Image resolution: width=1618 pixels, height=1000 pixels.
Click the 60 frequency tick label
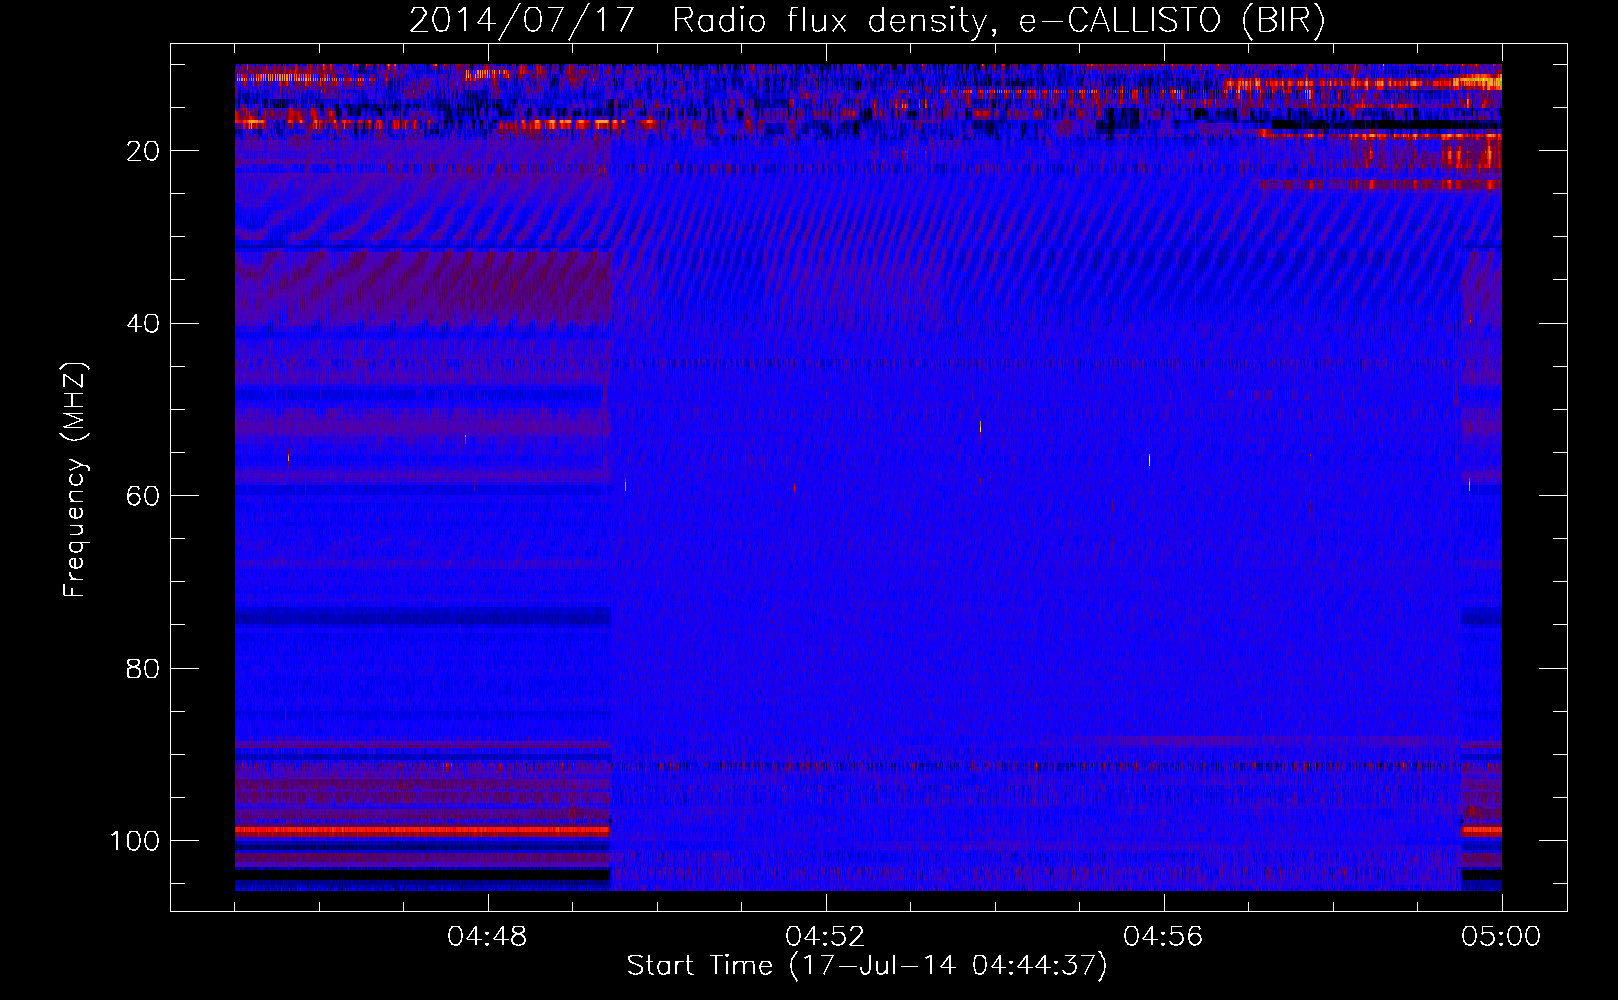click(143, 496)
